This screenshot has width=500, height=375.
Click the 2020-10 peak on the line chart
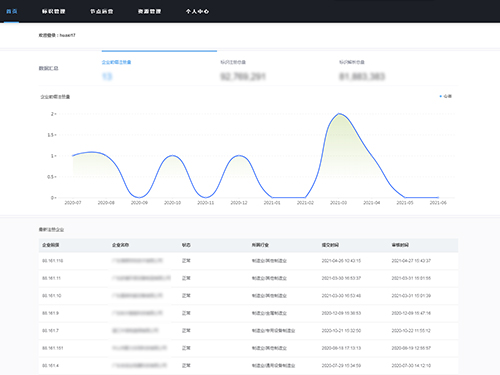click(172, 155)
